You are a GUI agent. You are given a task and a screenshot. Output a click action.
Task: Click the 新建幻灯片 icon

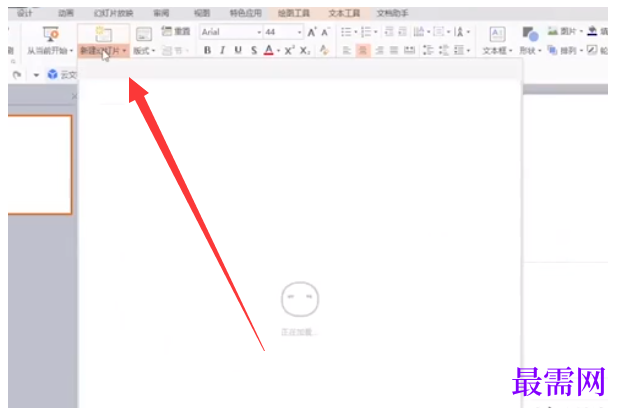point(103,34)
